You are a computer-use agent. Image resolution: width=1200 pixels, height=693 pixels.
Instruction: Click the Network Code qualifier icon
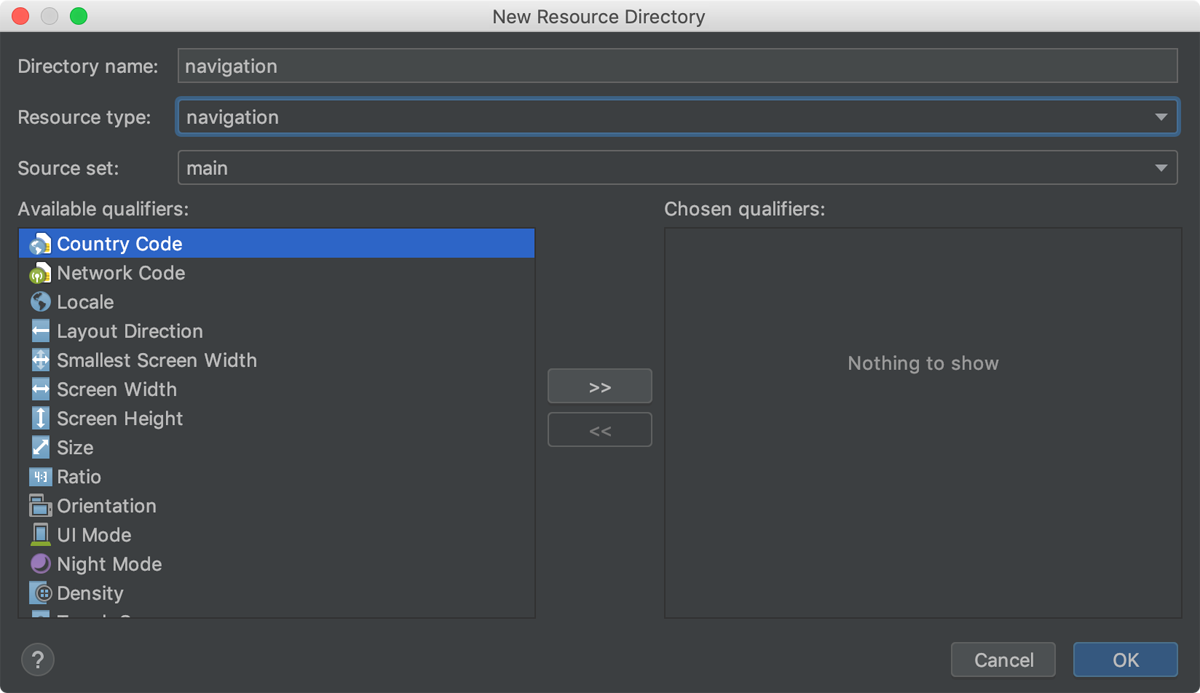click(40, 273)
